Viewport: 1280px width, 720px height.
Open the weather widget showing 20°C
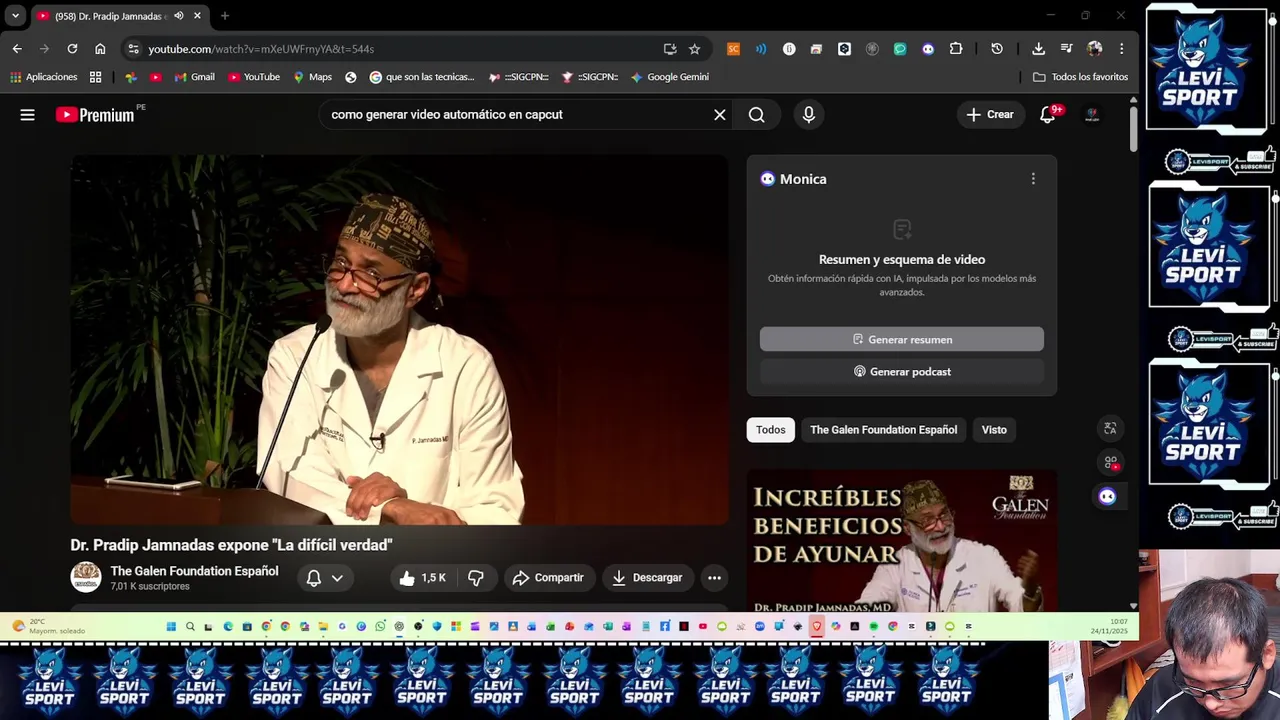50,627
